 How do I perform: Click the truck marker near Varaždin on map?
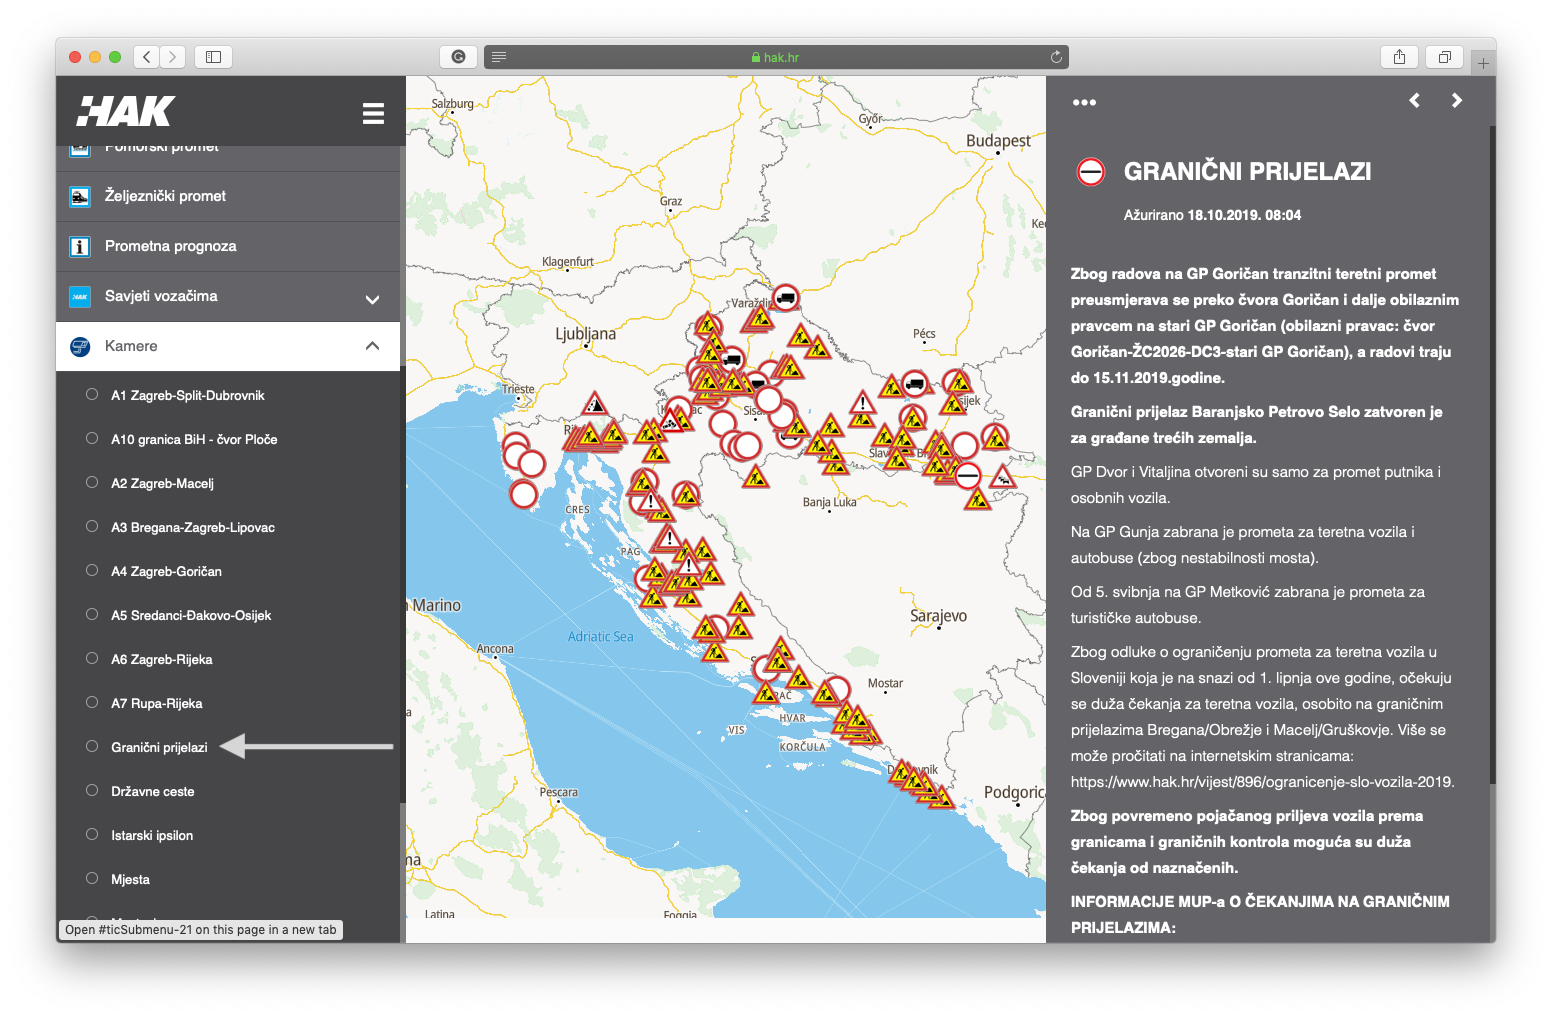786,297
